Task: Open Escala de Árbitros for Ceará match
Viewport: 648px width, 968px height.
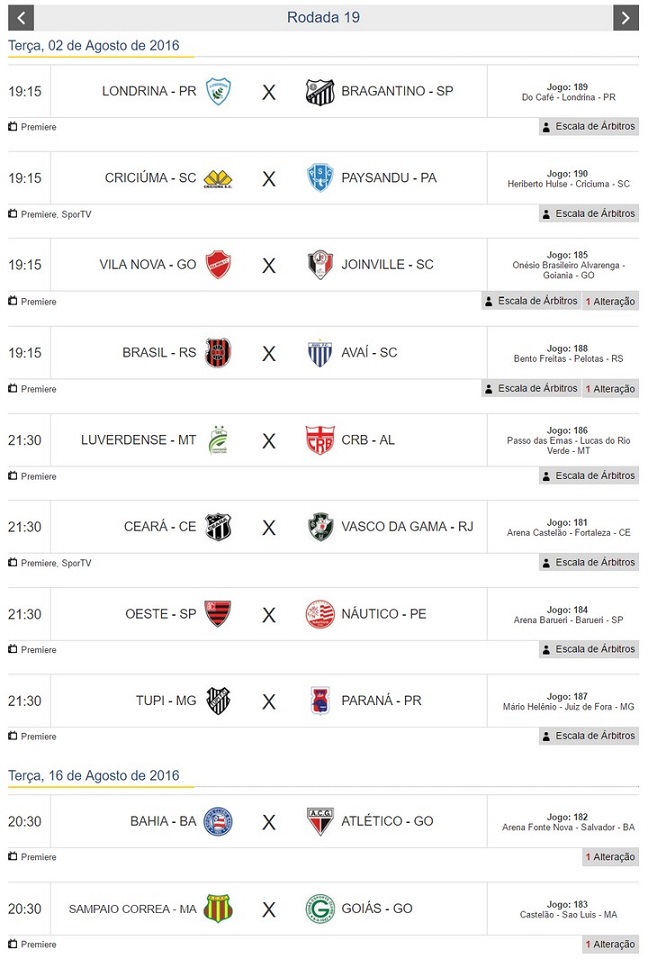Action: (589, 562)
